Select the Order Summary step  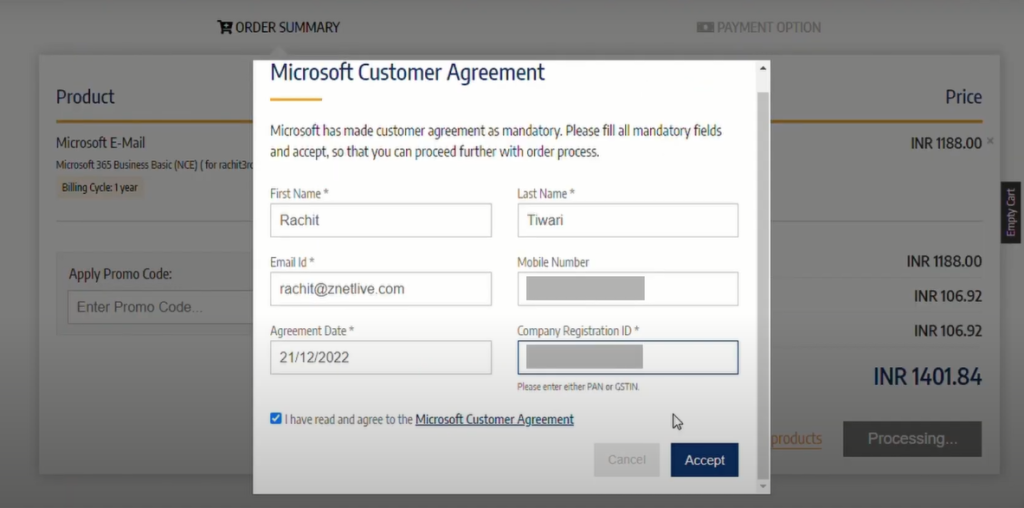pos(279,27)
